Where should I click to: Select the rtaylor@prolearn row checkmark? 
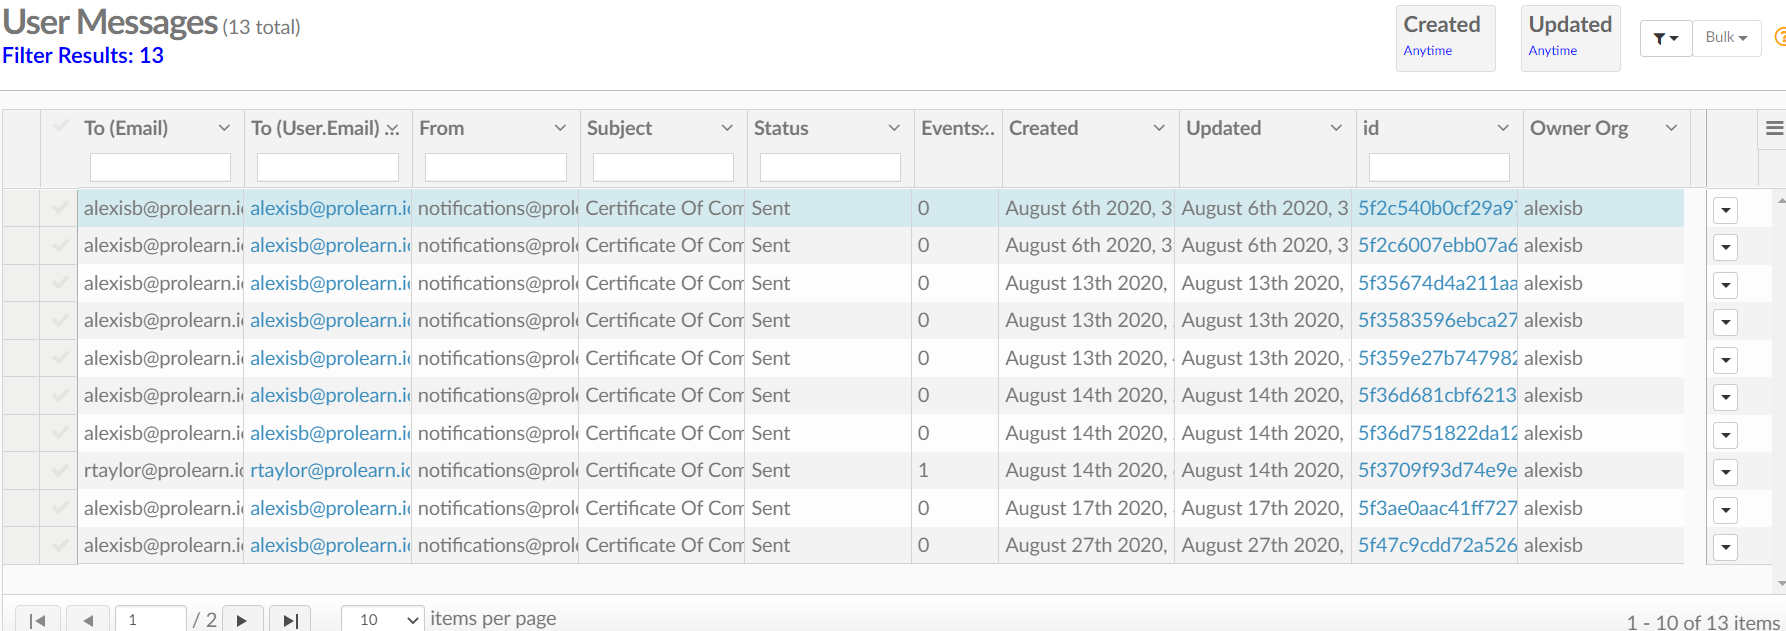[60, 470]
